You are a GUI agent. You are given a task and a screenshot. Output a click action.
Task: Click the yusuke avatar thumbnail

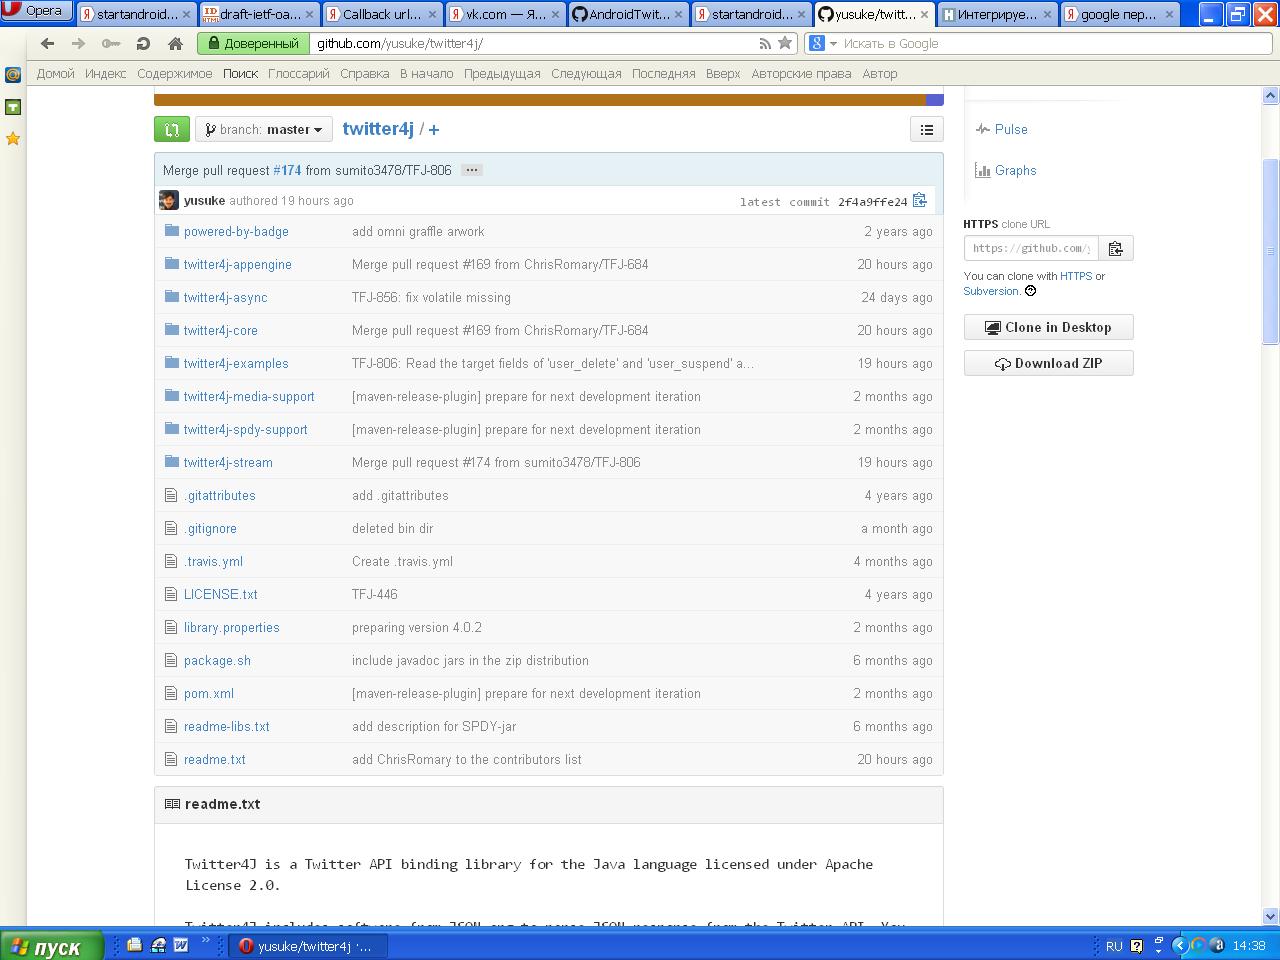pos(169,200)
